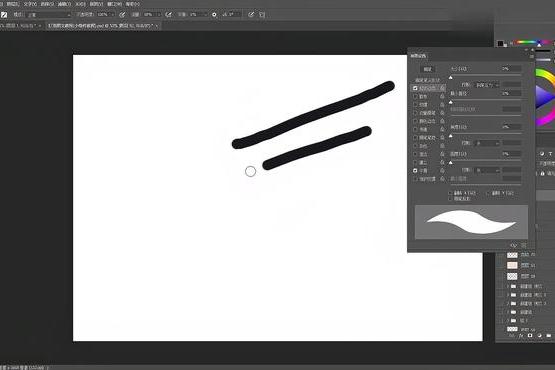Open the symmetry paint butterfly icon
This screenshot has height=370, width=555.
click(262, 15)
